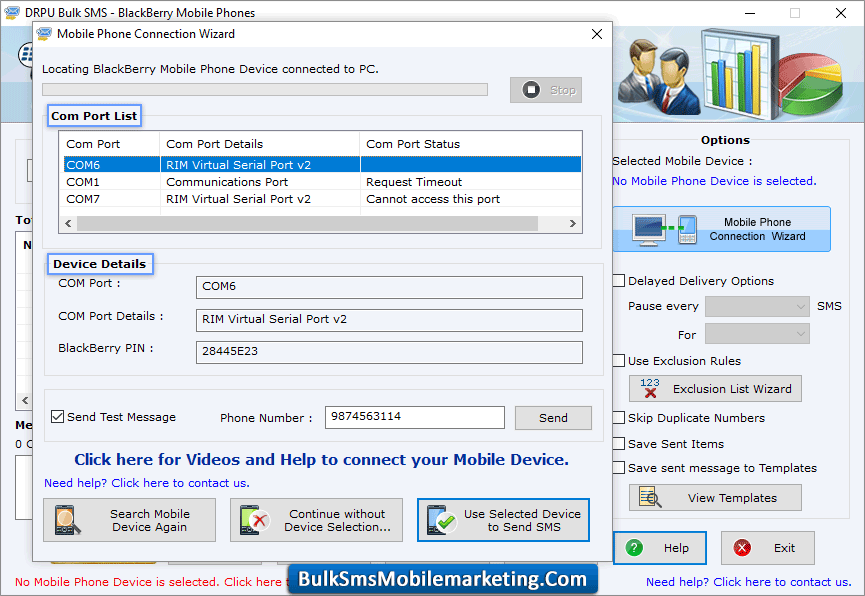This screenshot has height=596, width=865.
Task: Click the document magnifier icon on View Templates
Action: (650, 497)
